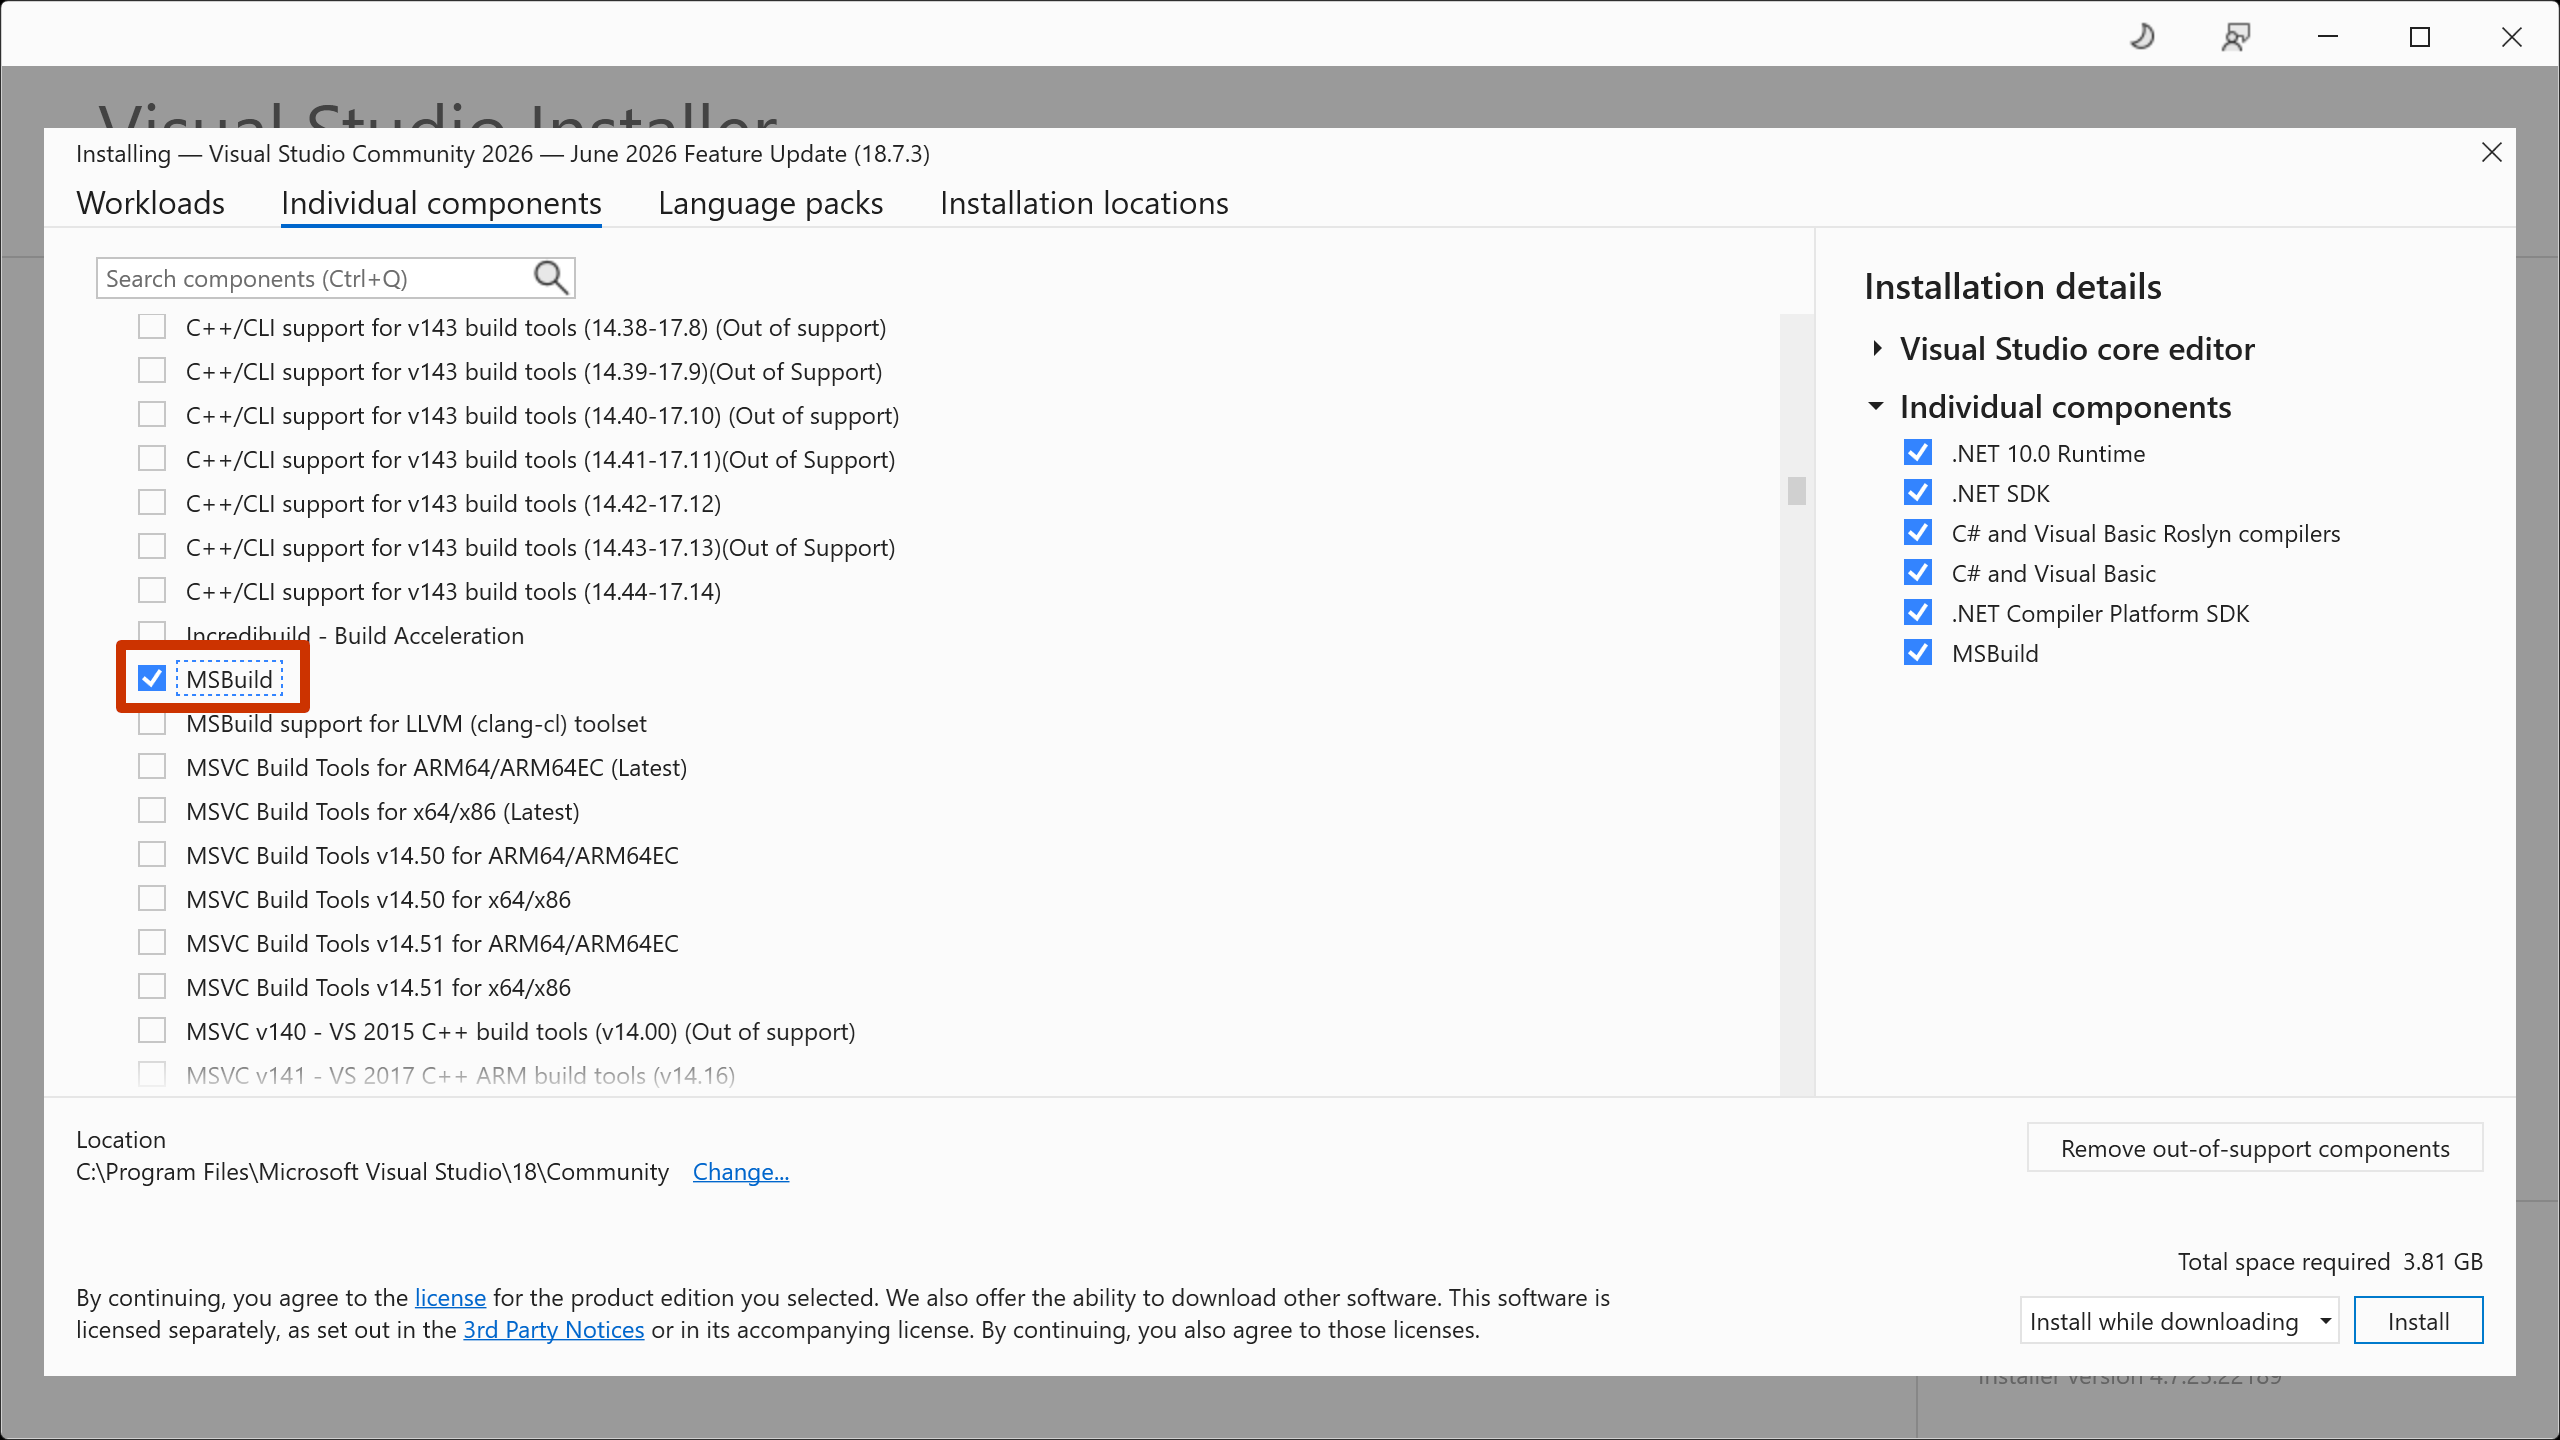The image size is (2560, 1440).
Task: Go to Installation locations tab
Action: 1084,203
